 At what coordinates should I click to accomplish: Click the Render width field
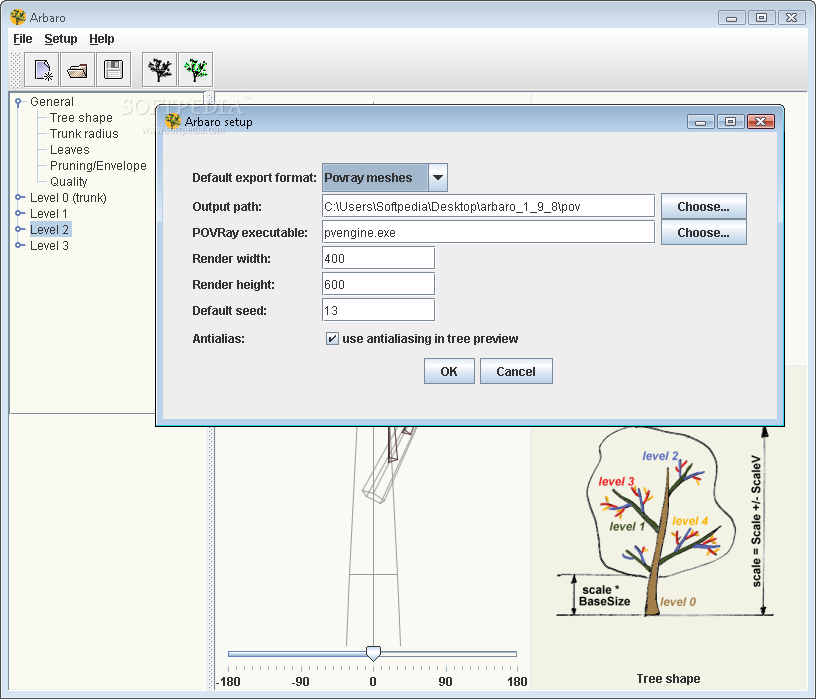pyautogui.click(x=378, y=258)
